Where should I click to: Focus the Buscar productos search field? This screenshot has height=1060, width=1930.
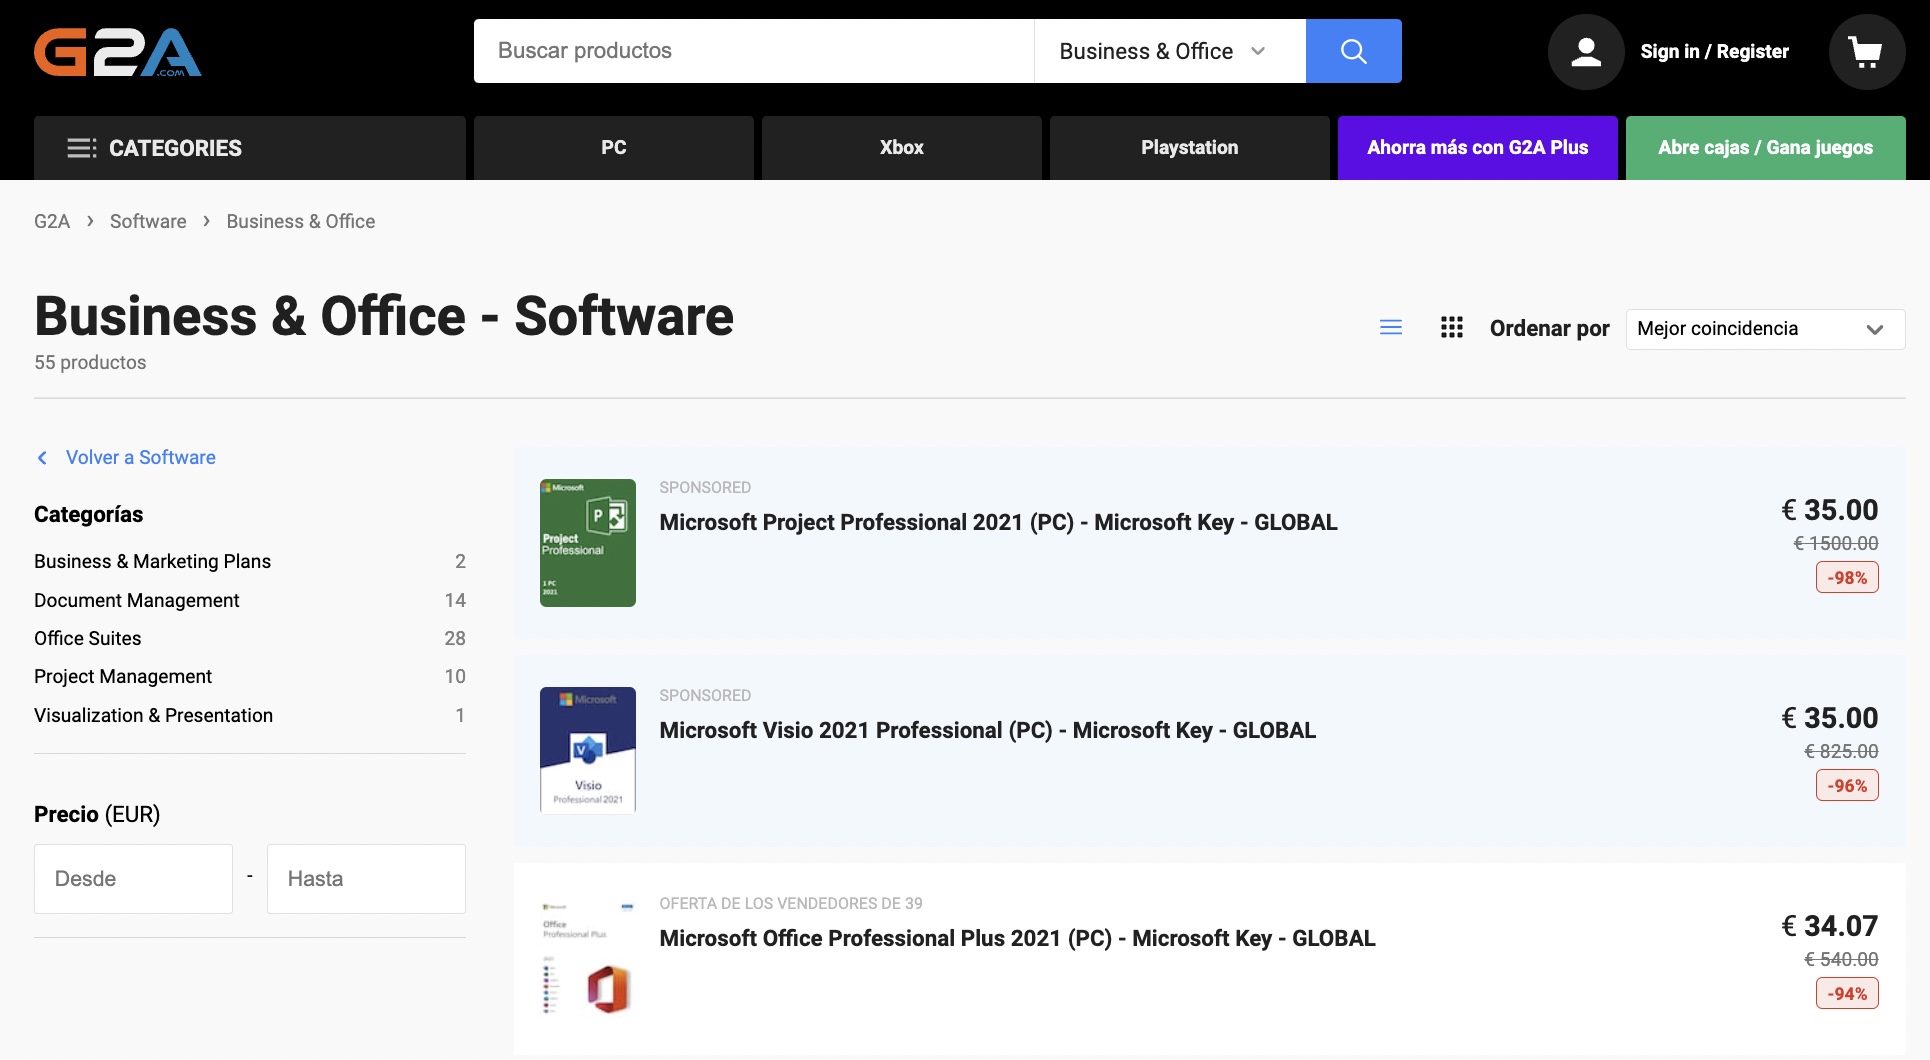[x=754, y=51]
